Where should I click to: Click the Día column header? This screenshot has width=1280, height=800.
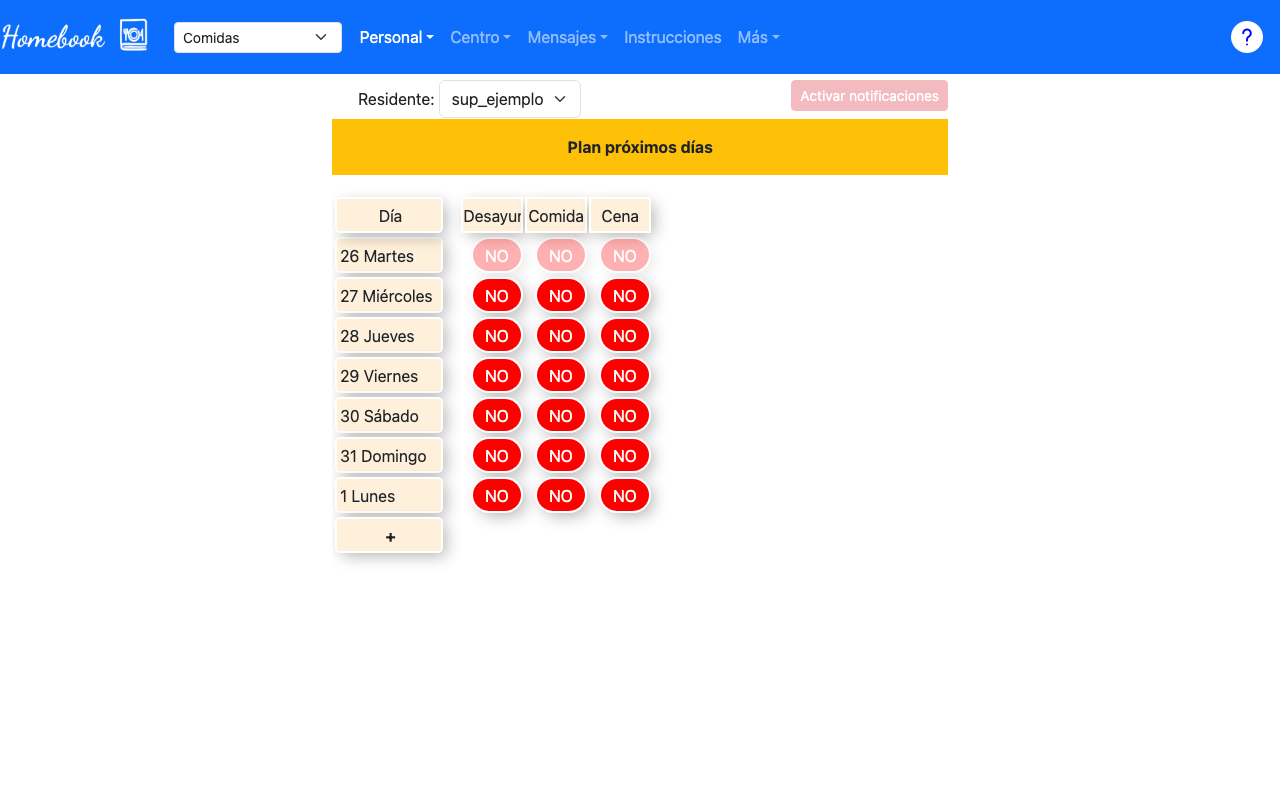pyautogui.click(x=390, y=215)
